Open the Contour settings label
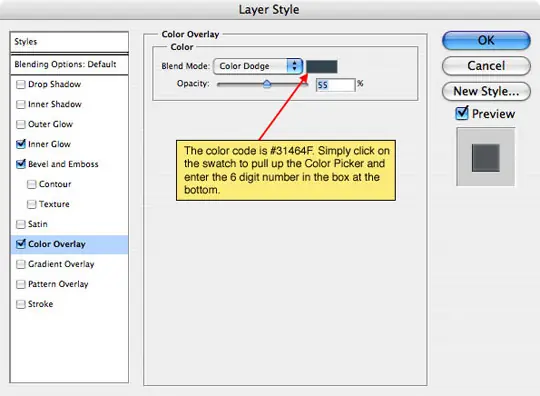Screen dimensions: 540x396 pos(55,184)
